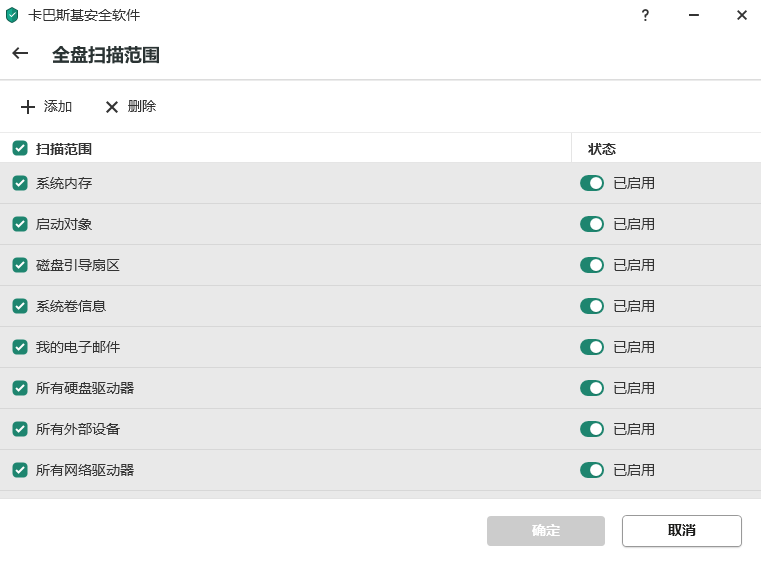Uncheck the 所有网络驱动器 checkbox

point(20,470)
